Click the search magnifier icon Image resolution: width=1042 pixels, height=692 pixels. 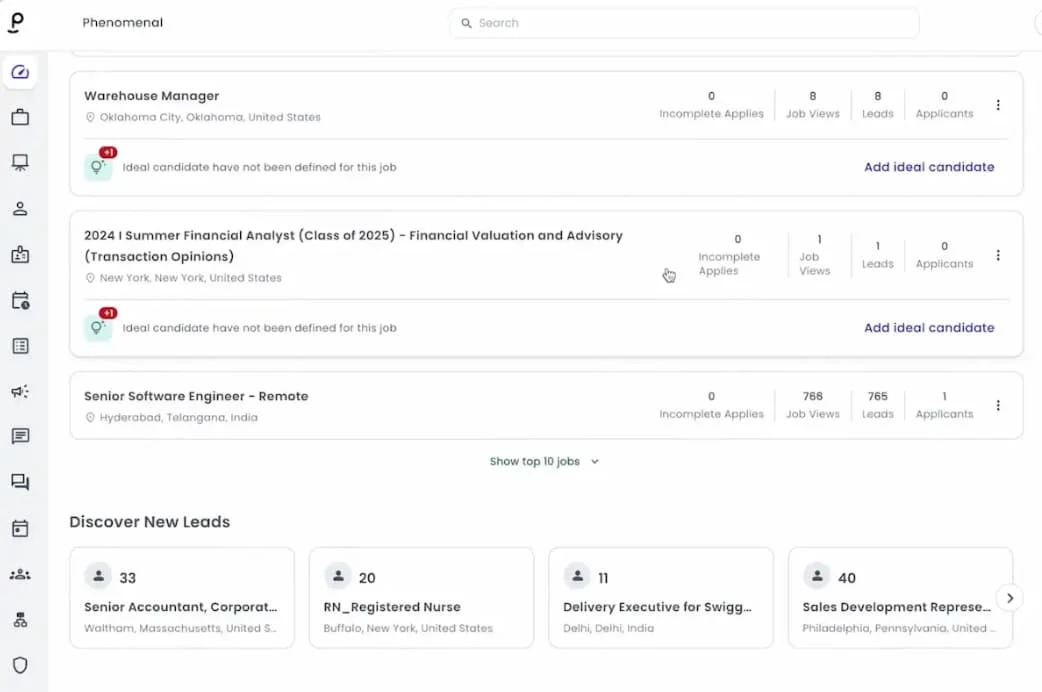click(x=467, y=23)
